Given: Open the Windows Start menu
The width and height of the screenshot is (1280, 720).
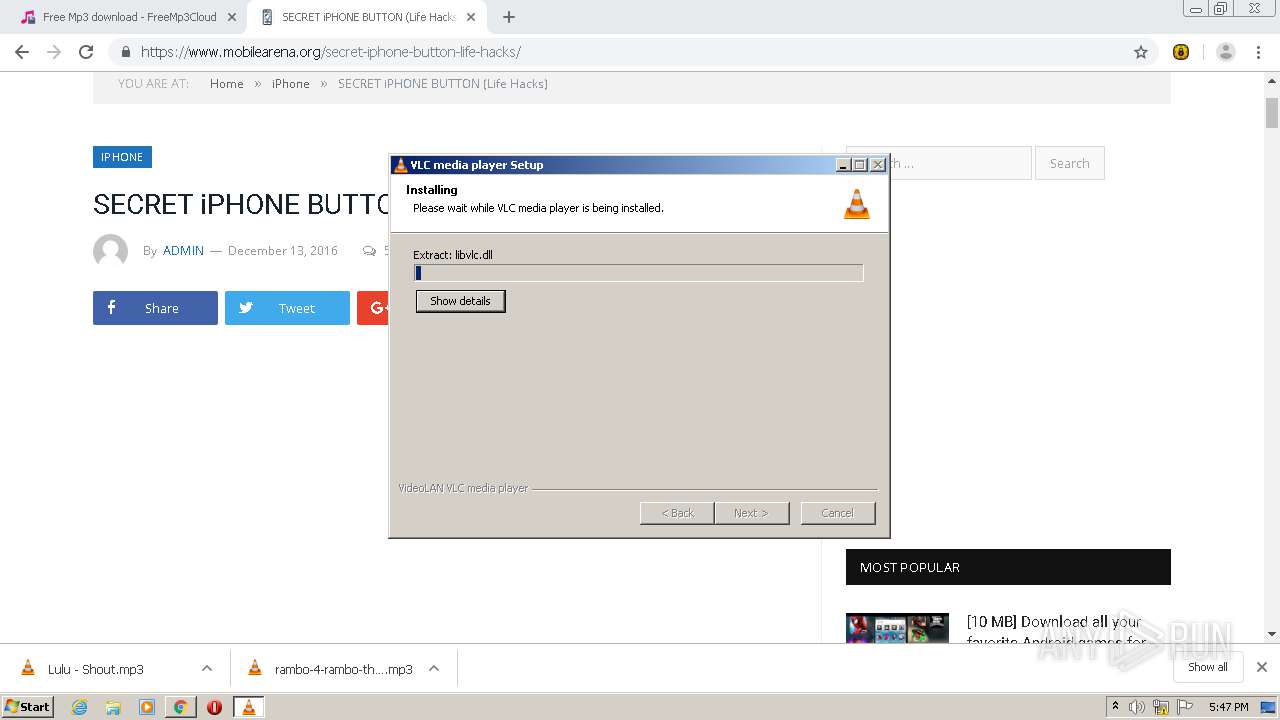Looking at the screenshot, I should click(x=28, y=707).
